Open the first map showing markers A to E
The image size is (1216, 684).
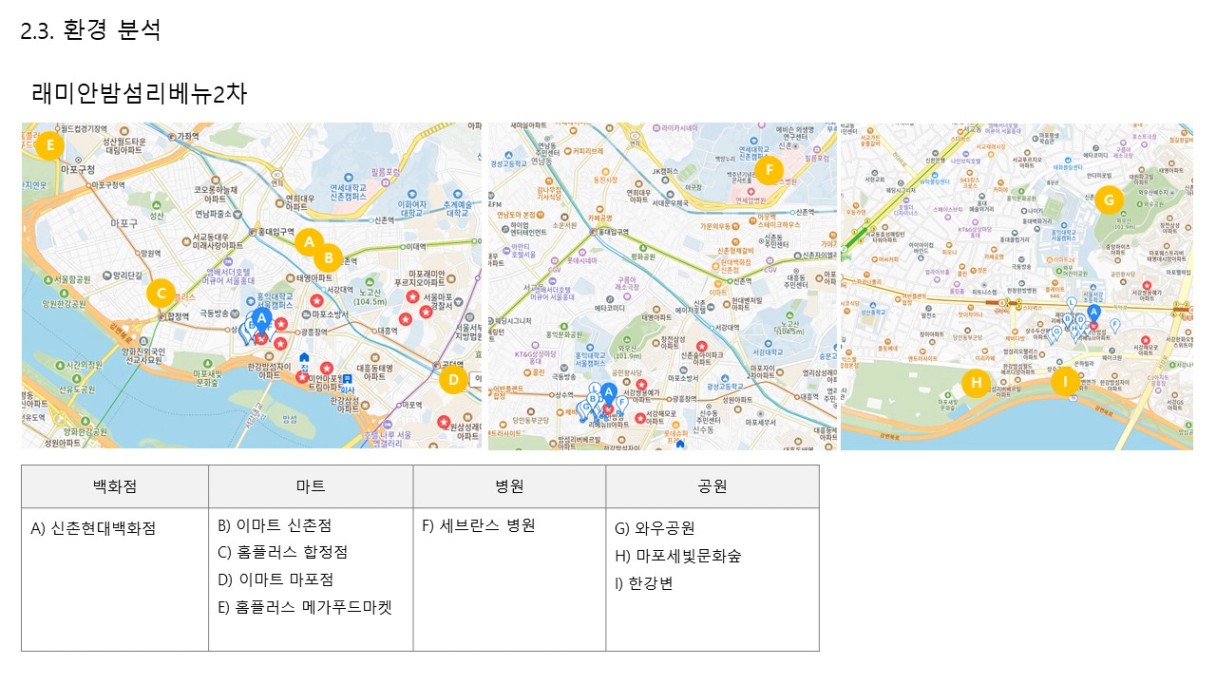tap(251, 286)
